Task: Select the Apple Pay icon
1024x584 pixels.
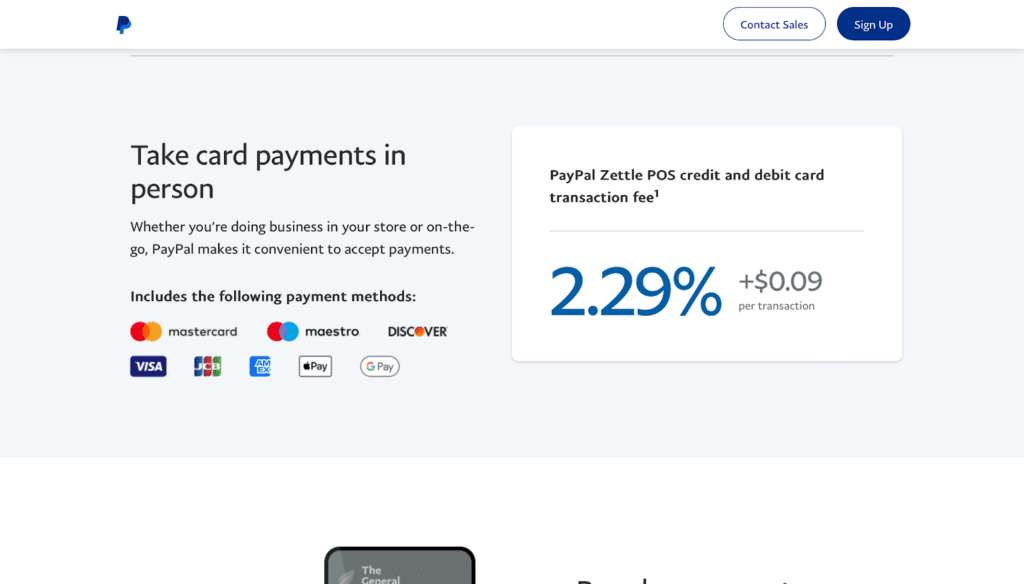Action: click(x=315, y=367)
